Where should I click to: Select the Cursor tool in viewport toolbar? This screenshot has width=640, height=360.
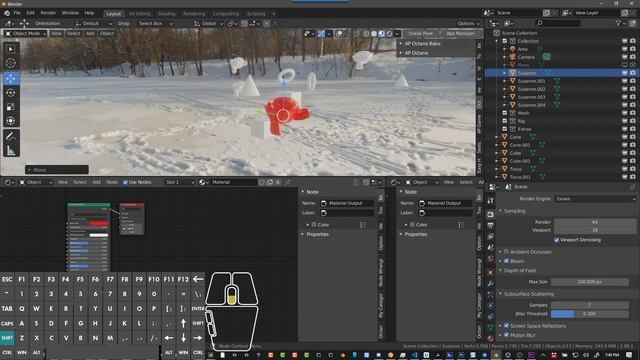pyautogui.click(x=11, y=63)
